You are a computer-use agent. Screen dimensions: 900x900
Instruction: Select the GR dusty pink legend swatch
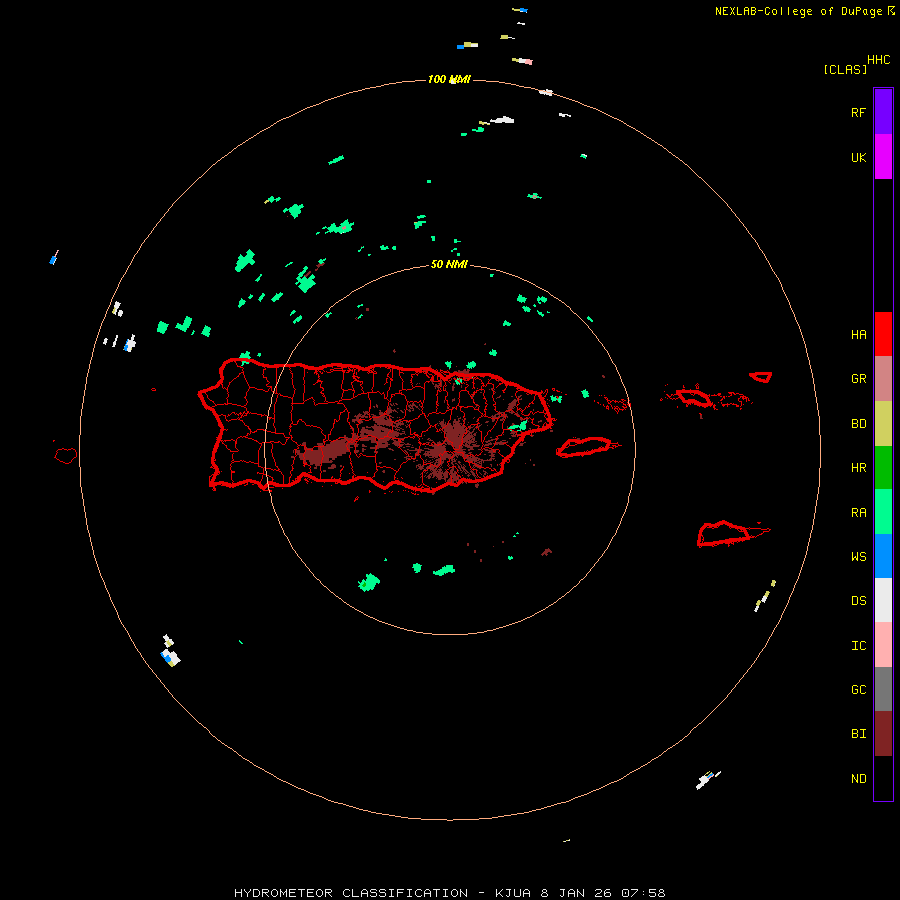tap(883, 379)
